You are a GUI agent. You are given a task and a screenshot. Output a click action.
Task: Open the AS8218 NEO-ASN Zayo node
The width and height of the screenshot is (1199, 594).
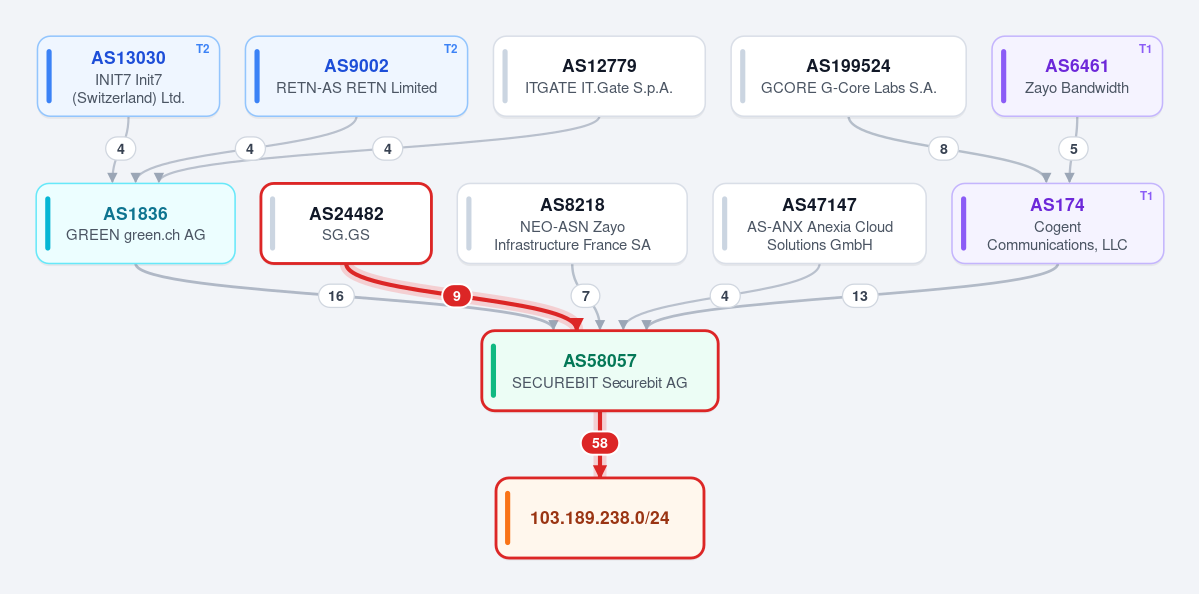click(572, 223)
